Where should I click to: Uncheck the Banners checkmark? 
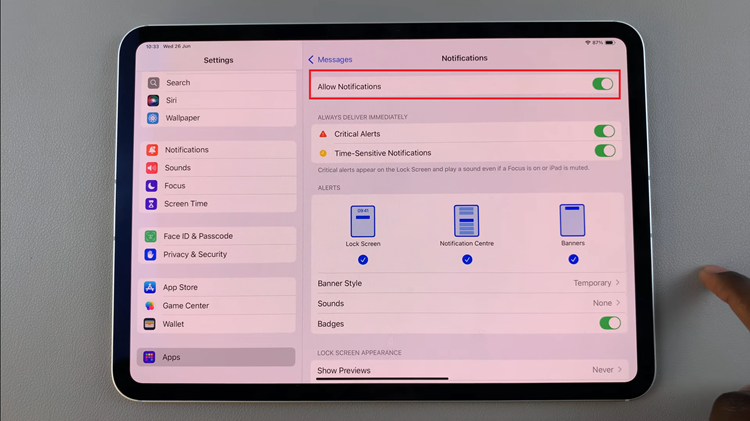[574, 259]
